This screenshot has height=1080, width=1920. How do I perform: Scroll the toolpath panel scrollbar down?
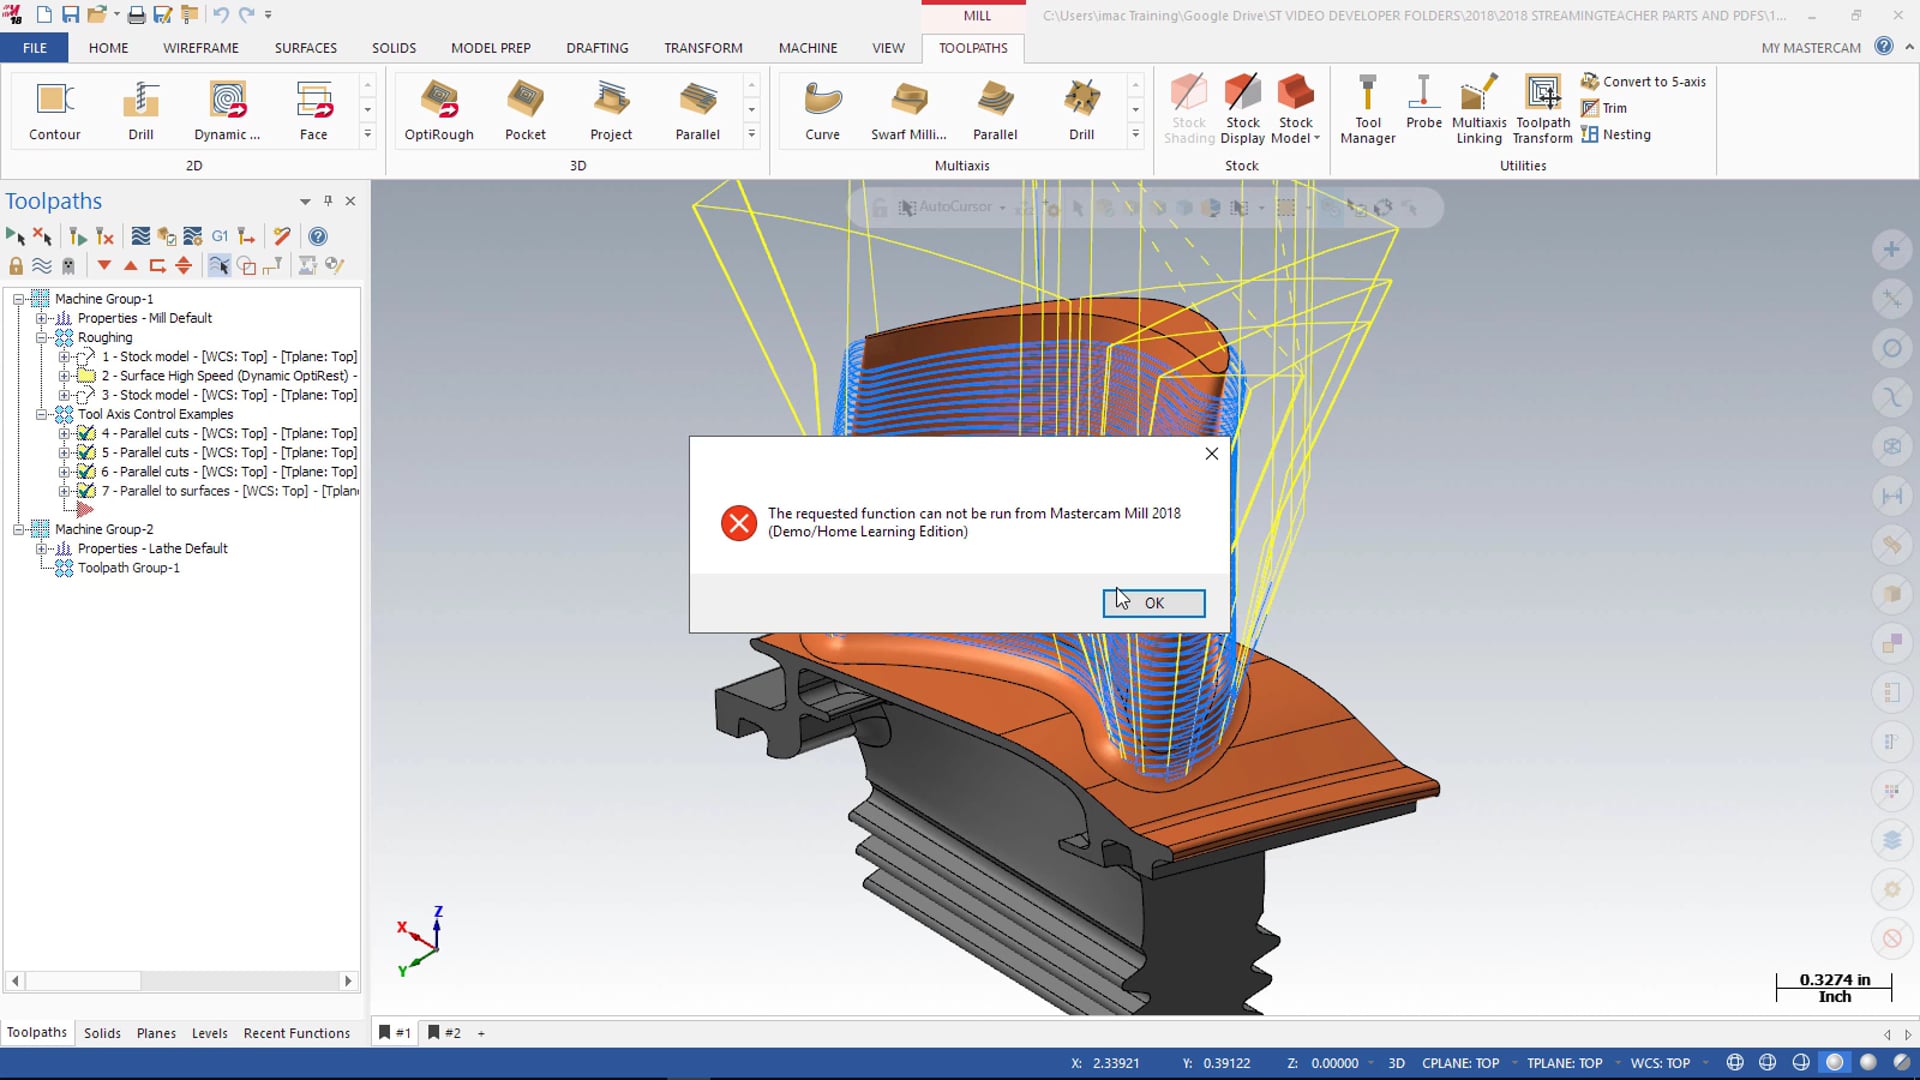pos(348,980)
